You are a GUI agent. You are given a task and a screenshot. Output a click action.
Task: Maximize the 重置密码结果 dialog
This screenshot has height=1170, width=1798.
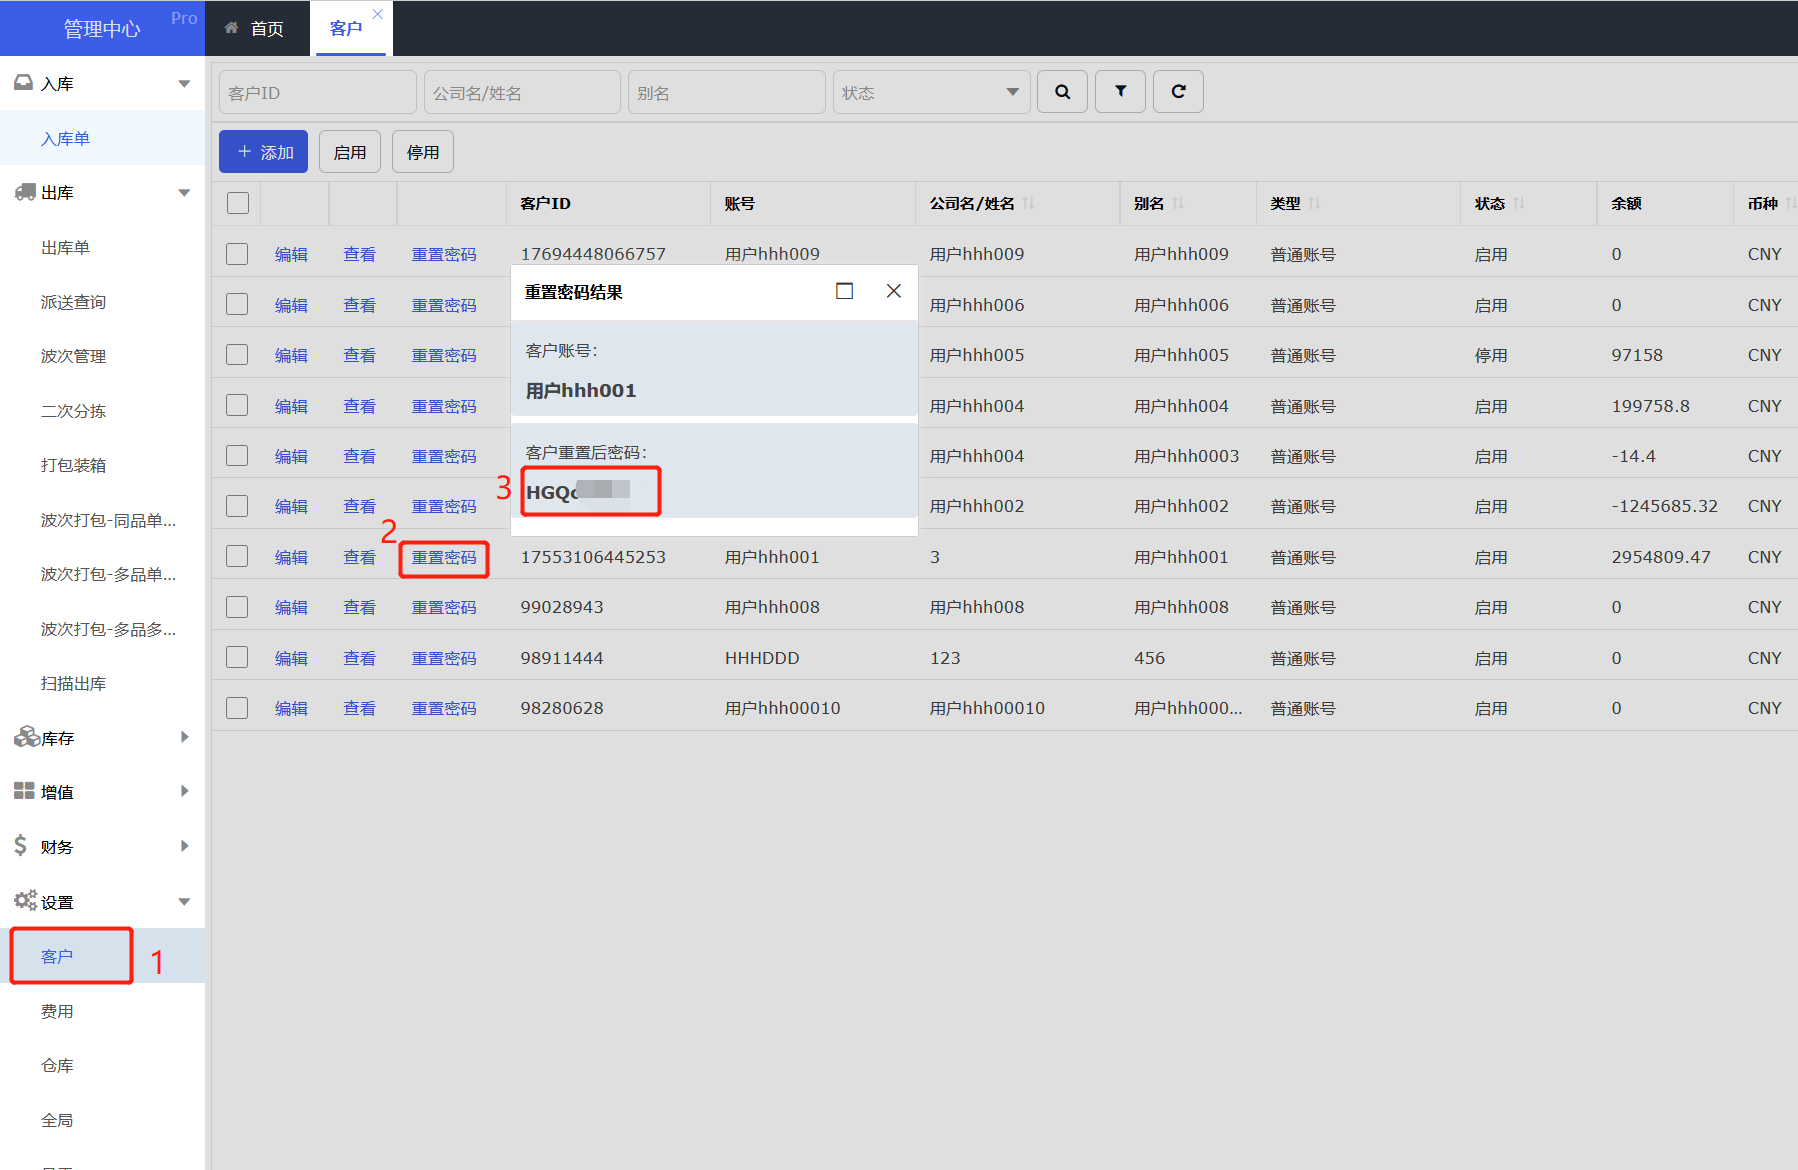[x=844, y=291]
